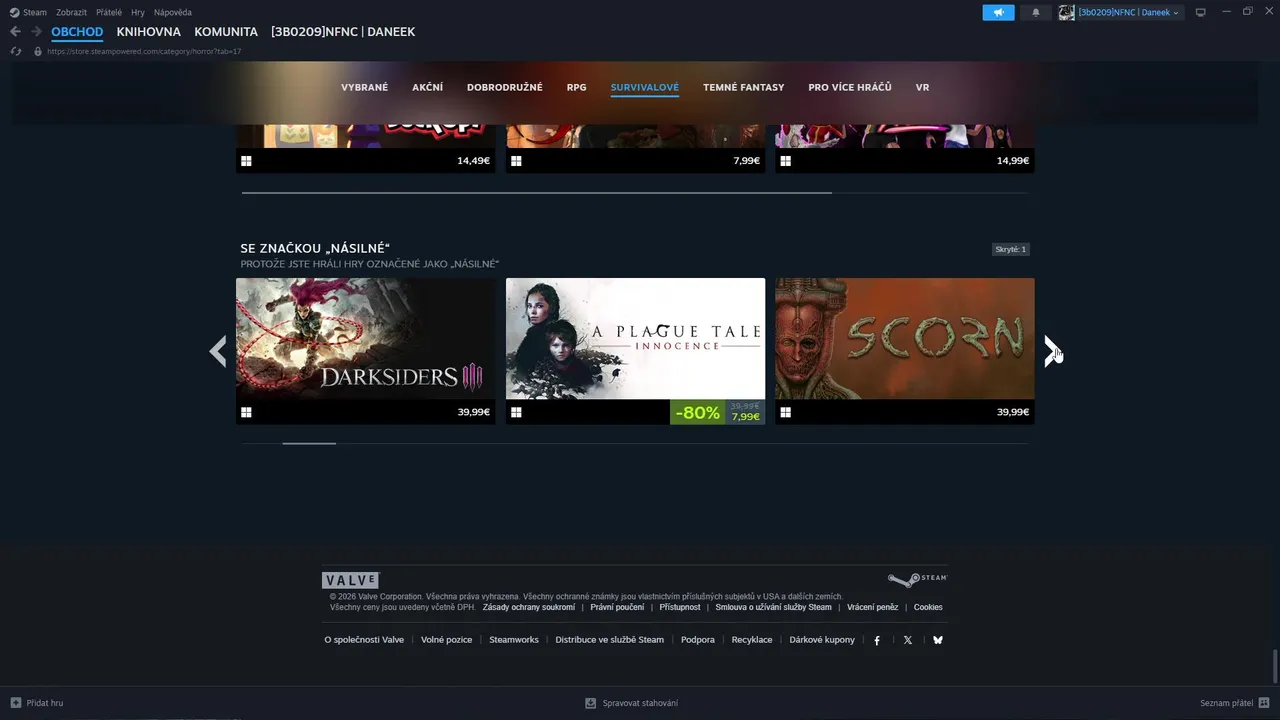Open the Přátelé menu
This screenshot has height=720, width=1280.
tap(109, 12)
